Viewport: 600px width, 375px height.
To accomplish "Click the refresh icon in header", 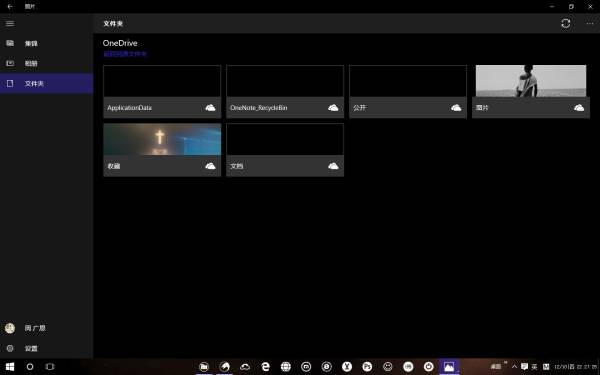I will pos(566,23).
